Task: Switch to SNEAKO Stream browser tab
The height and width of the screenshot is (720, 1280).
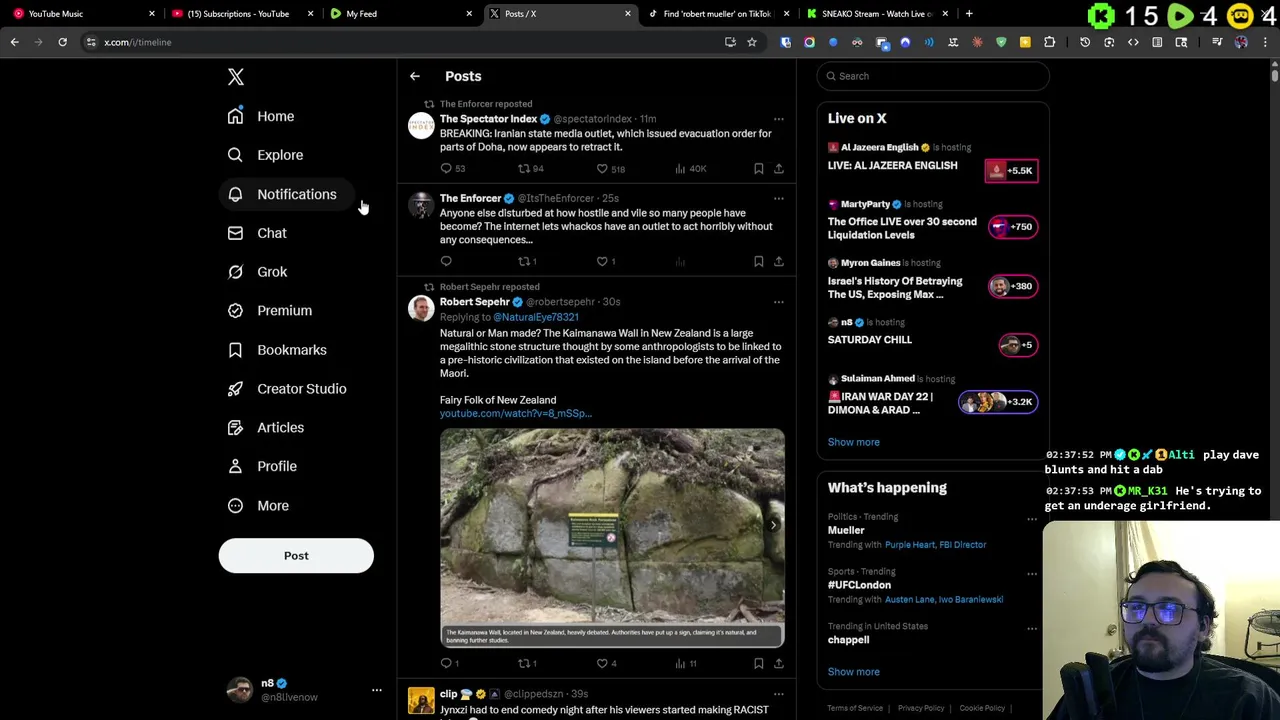Action: click(x=876, y=14)
